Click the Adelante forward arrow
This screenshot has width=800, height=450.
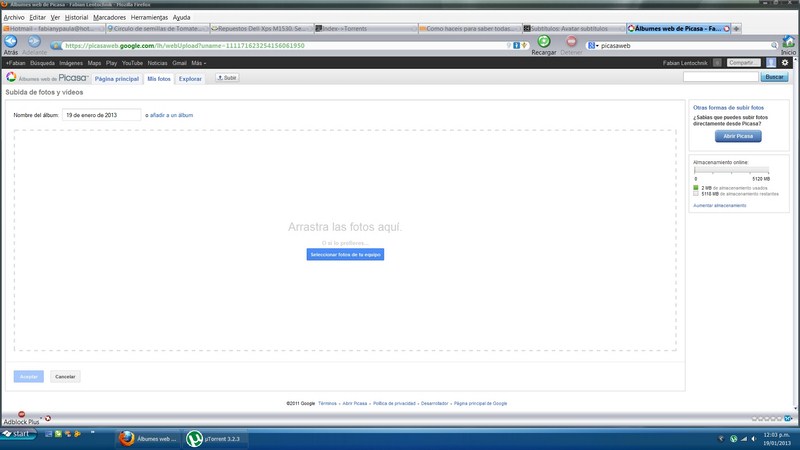[34, 41]
